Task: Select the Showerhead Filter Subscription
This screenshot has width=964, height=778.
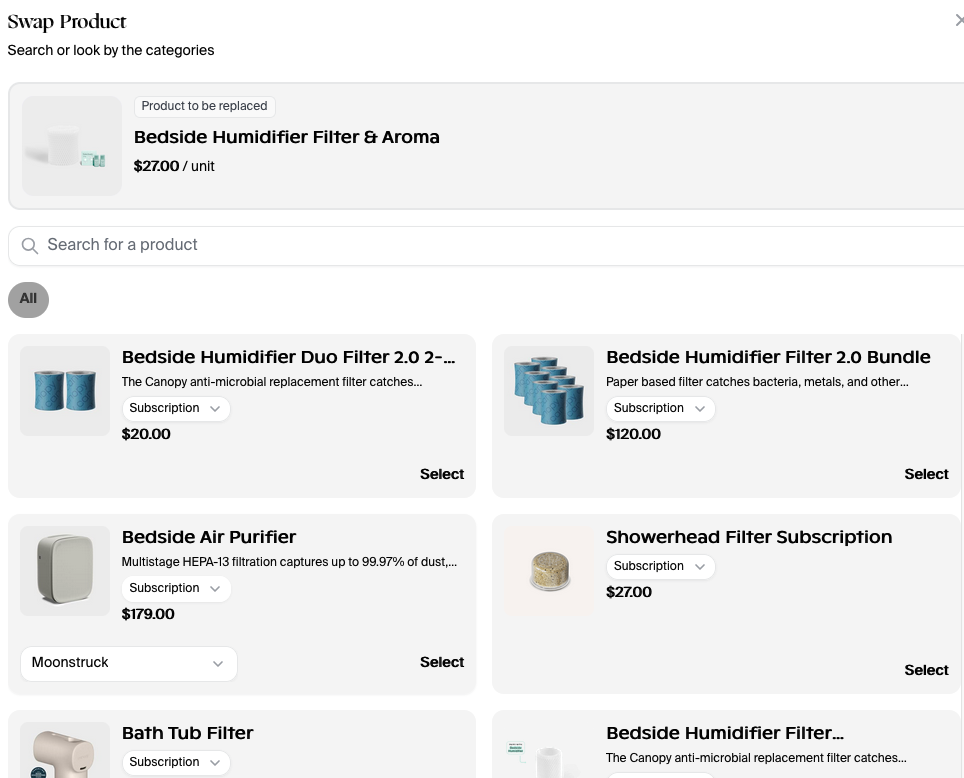Action: pos(925,671)
